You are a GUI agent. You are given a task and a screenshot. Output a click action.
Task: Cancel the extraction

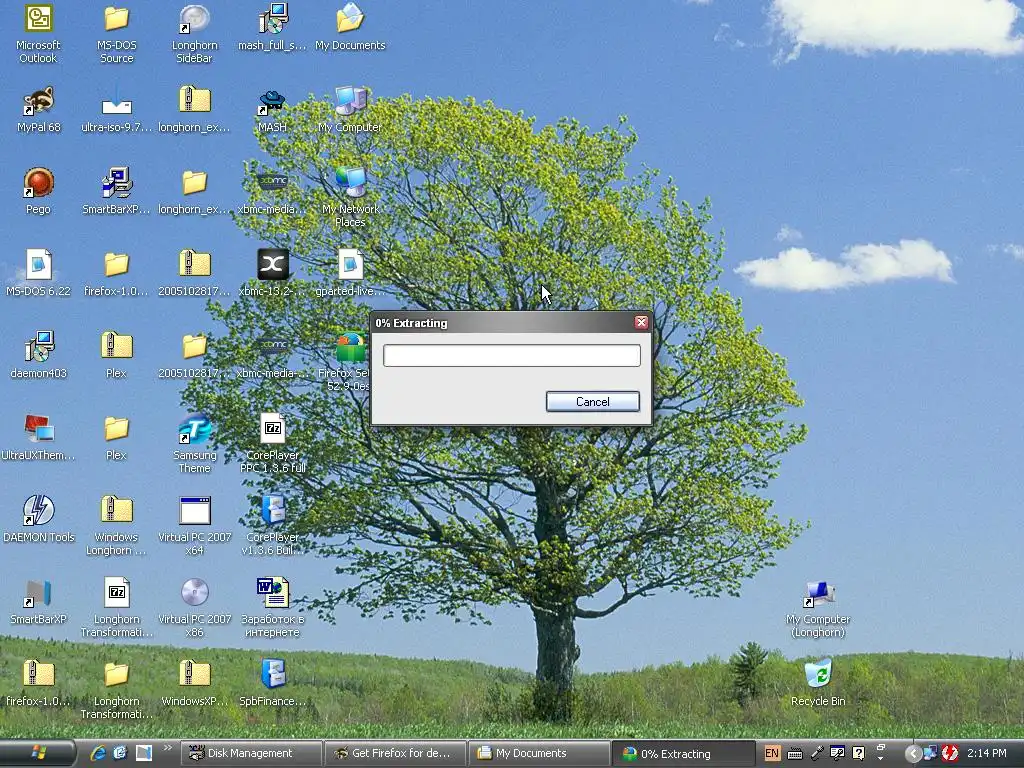click(592, 402)
